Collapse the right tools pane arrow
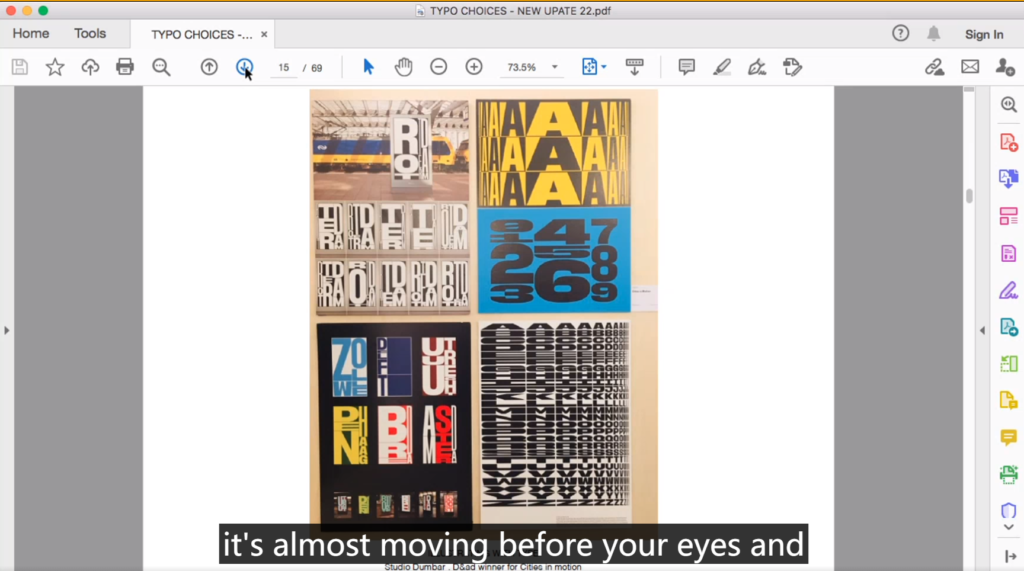This screenshot has width=1024, height=571. (x=982, y=331)
